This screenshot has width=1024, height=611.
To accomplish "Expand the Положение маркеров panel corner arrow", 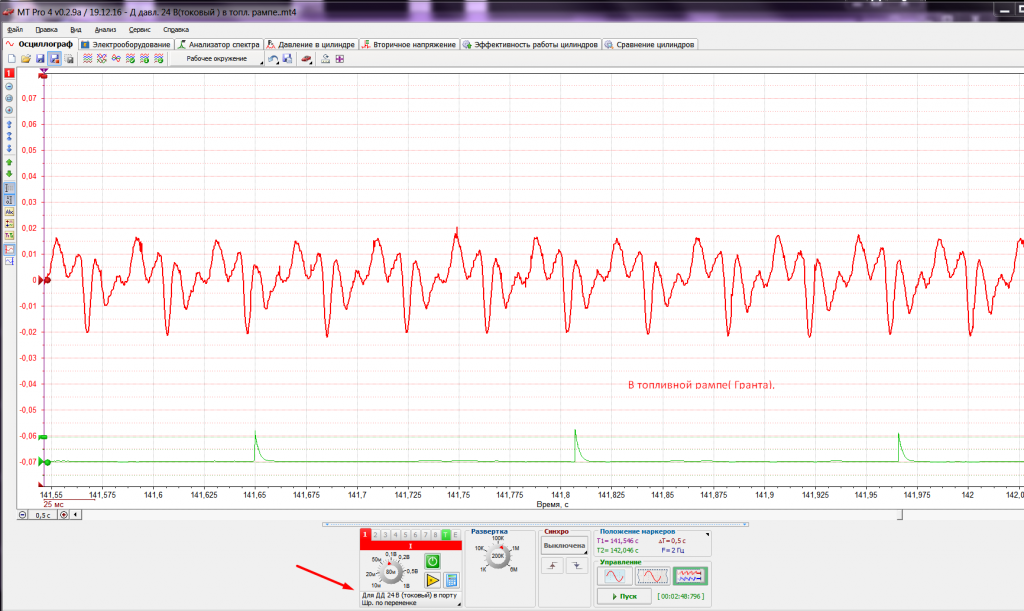I will click(x=707, y=534).
